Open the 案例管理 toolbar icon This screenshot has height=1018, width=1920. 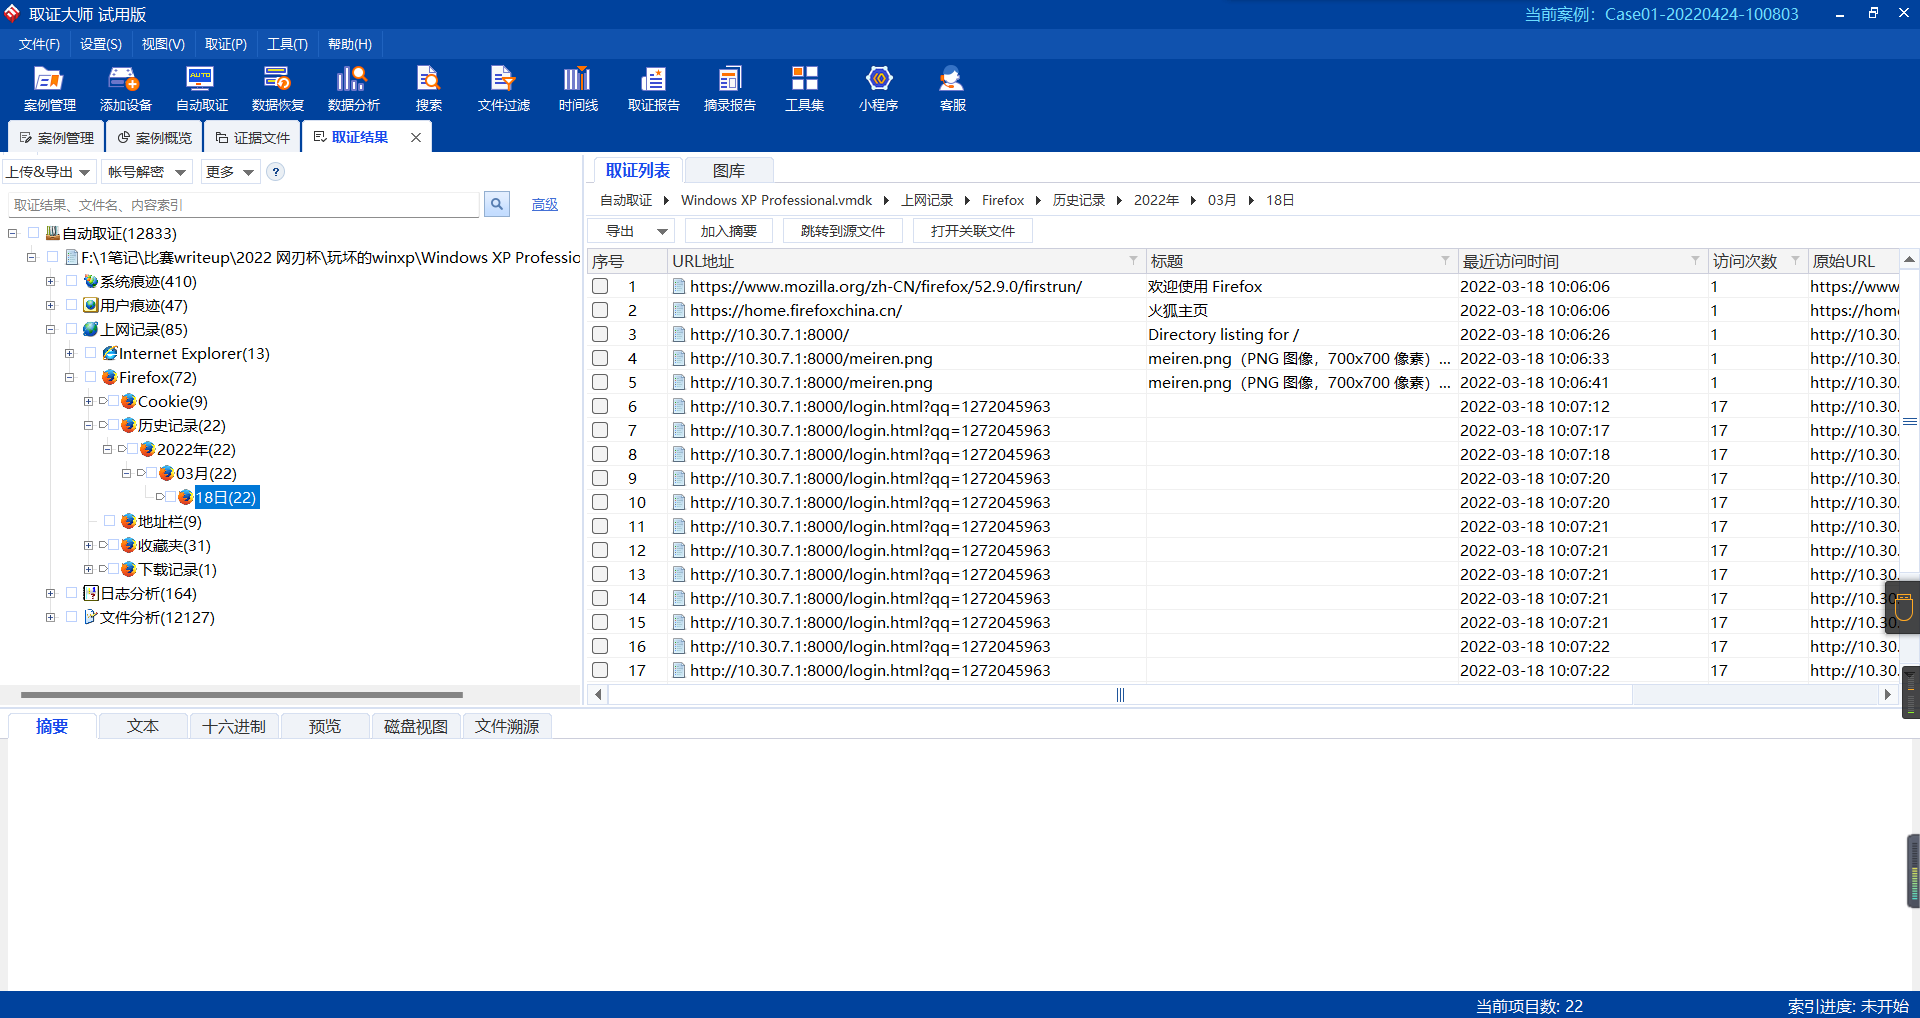(49, 89)
